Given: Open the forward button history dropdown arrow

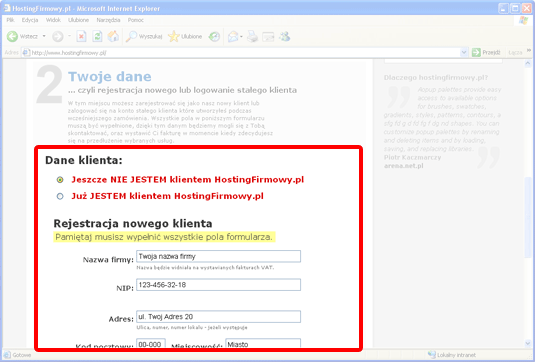Looking at the screenshot, I should point(69,36).
